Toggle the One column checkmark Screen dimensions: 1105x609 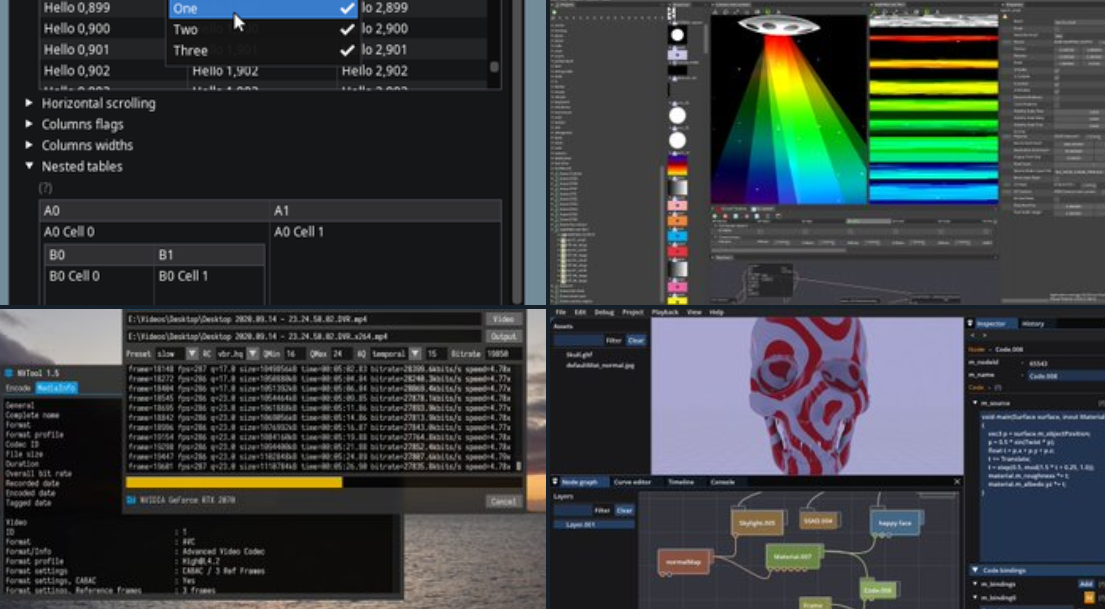point(347,8)
